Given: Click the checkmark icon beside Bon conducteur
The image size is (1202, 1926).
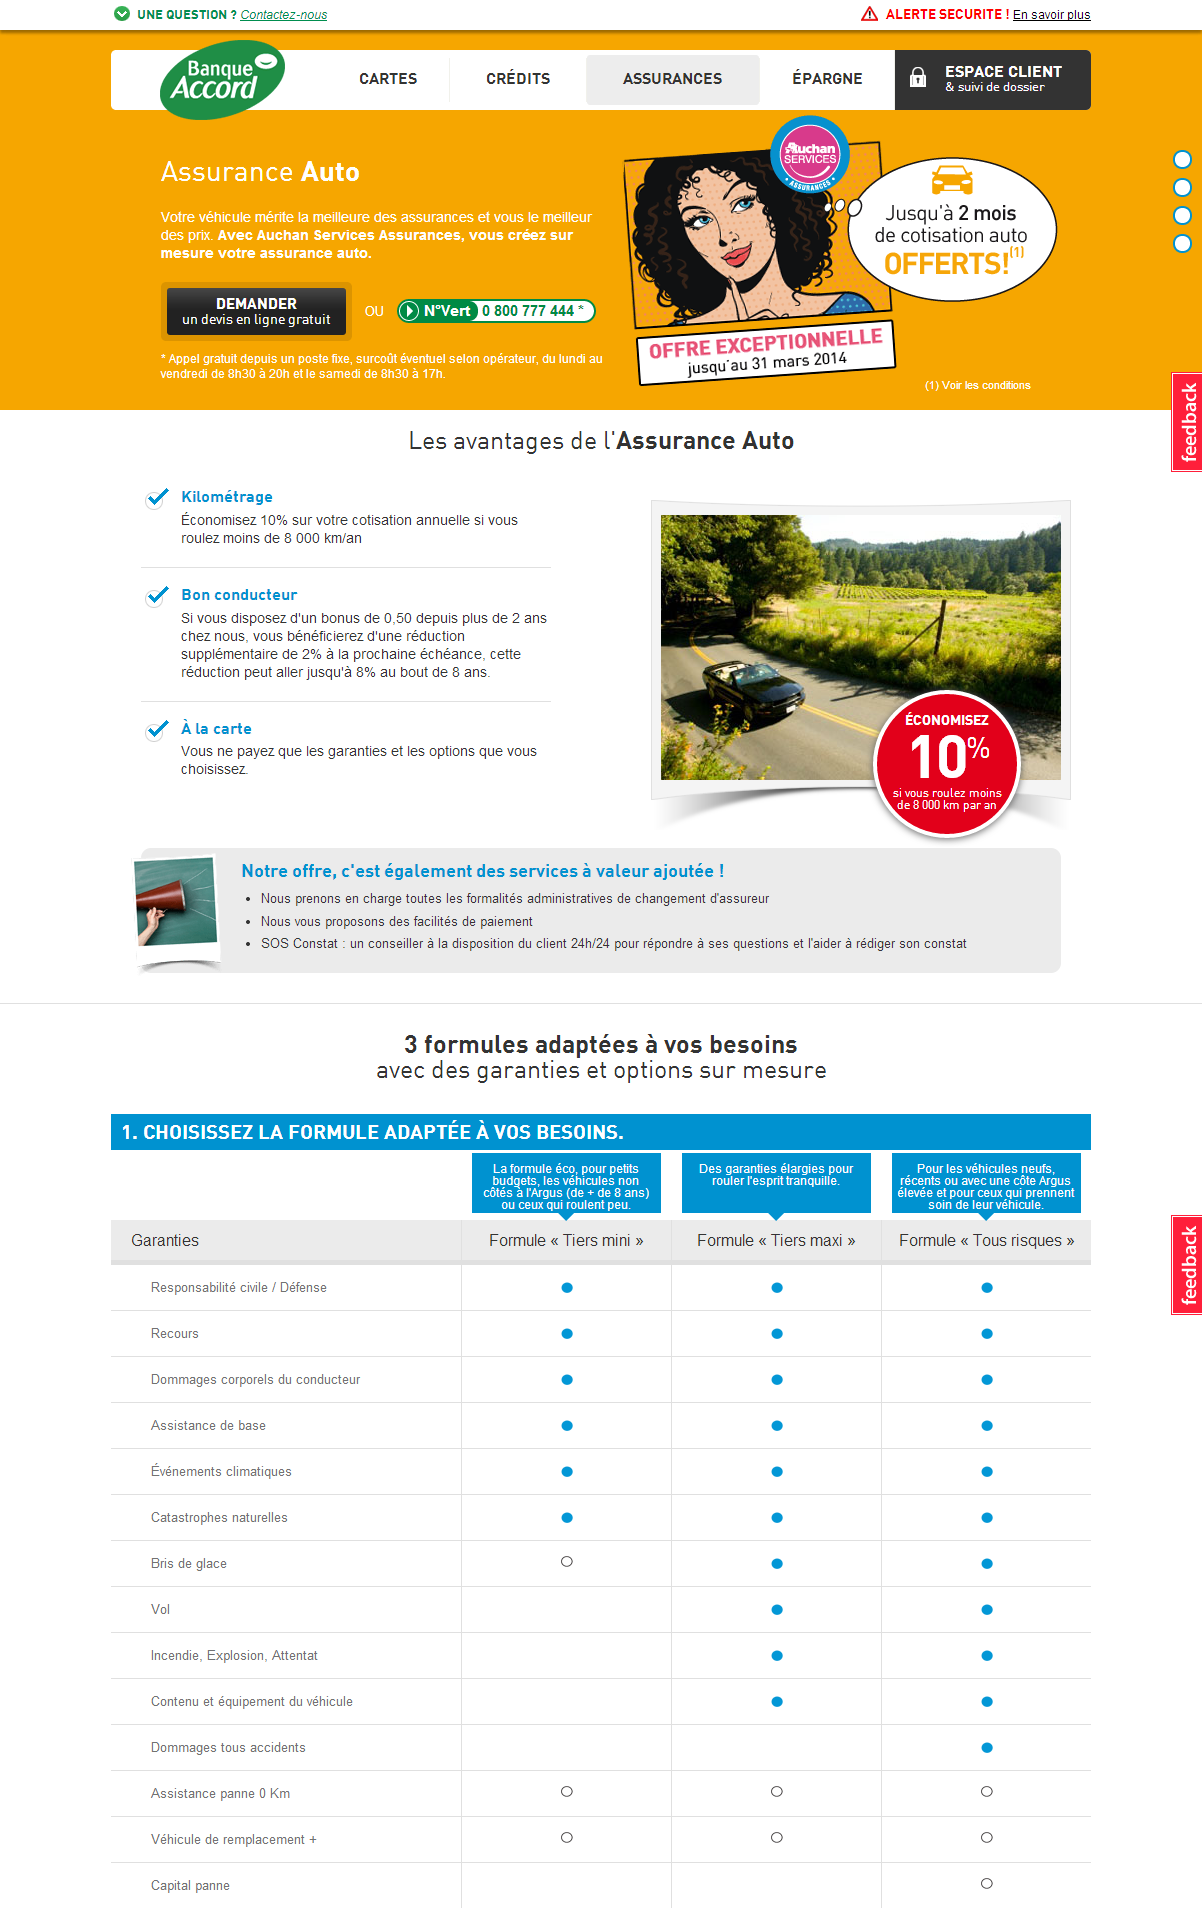Looking at the screenshot, I should tap(157, 596).
